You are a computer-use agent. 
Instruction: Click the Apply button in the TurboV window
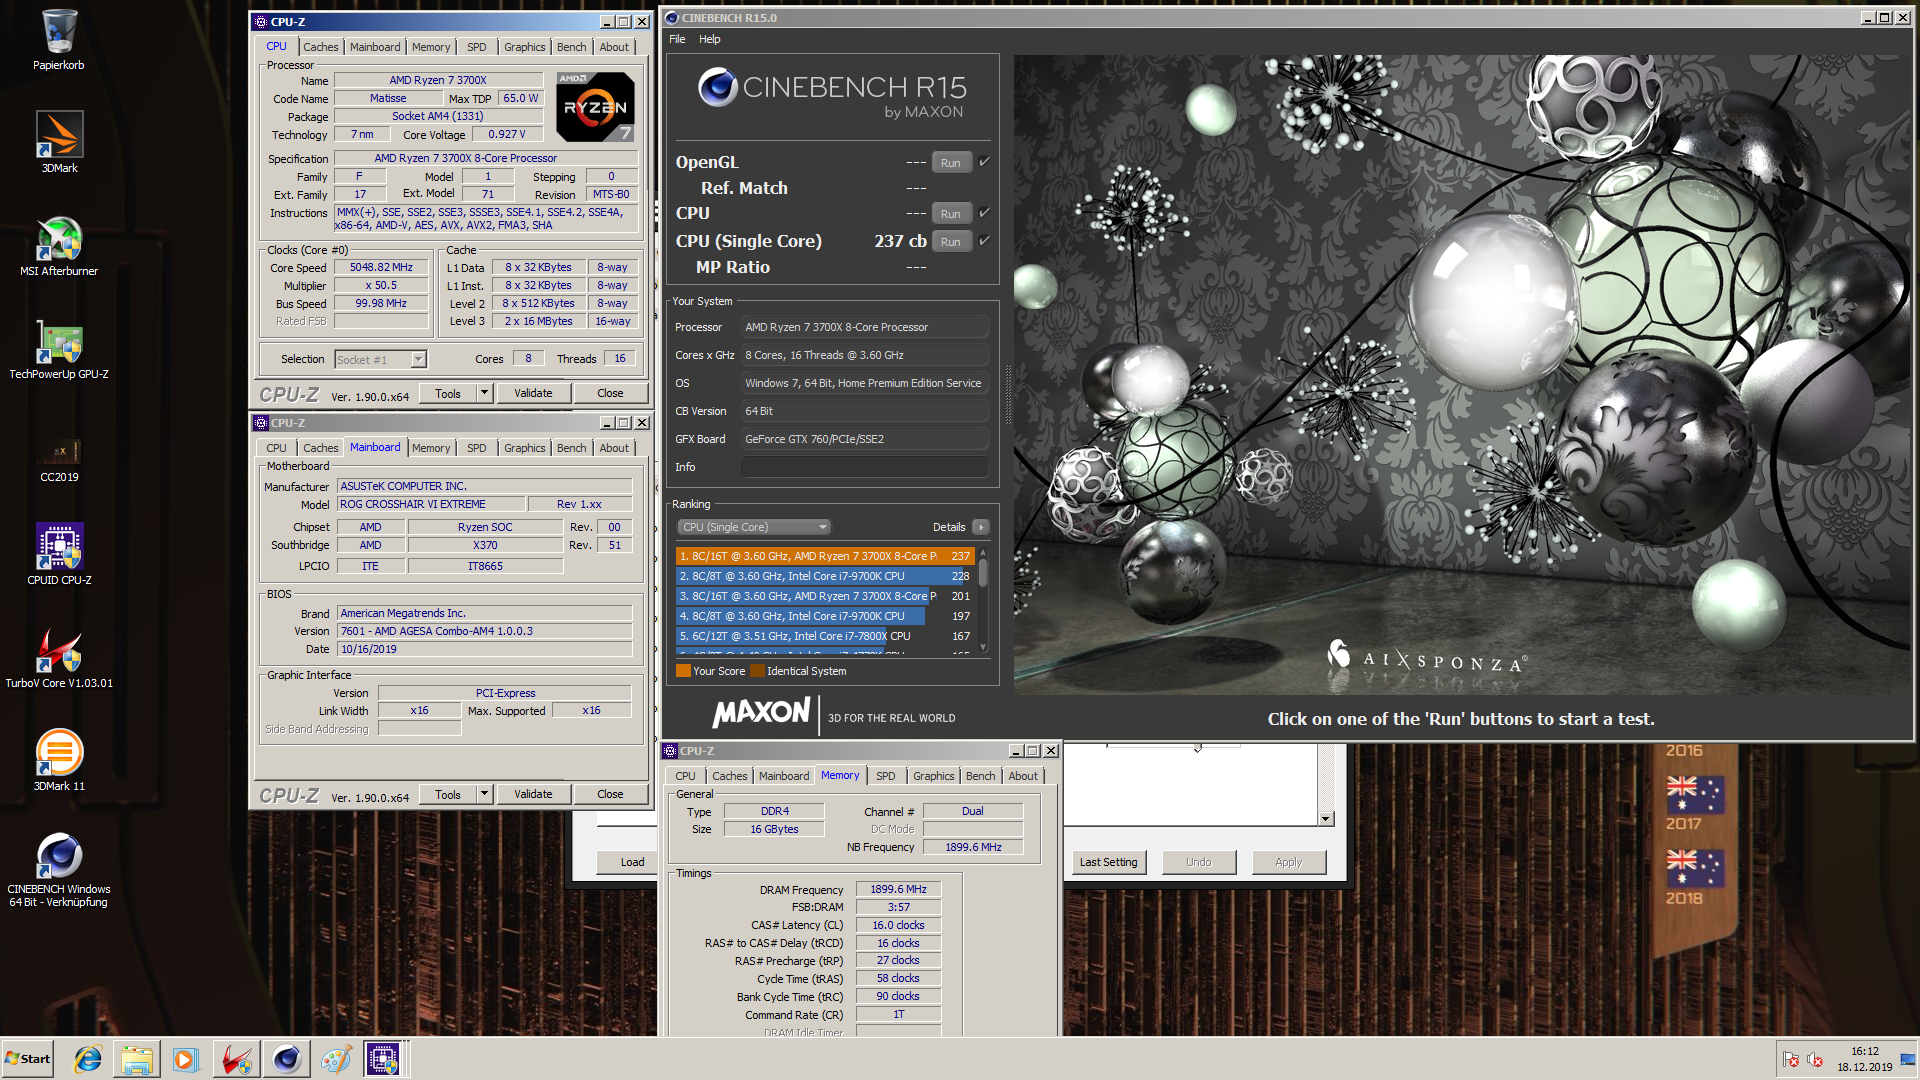pos(1288,862)
